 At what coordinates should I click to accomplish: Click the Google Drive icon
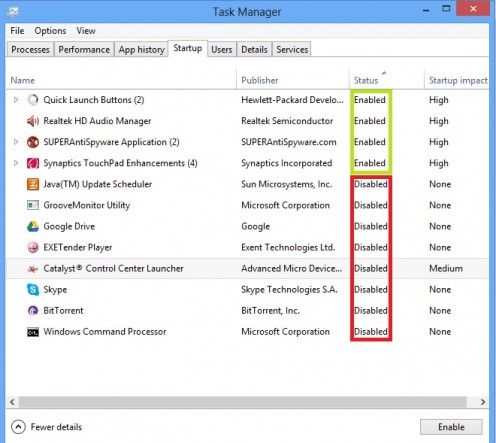(33, 227)
